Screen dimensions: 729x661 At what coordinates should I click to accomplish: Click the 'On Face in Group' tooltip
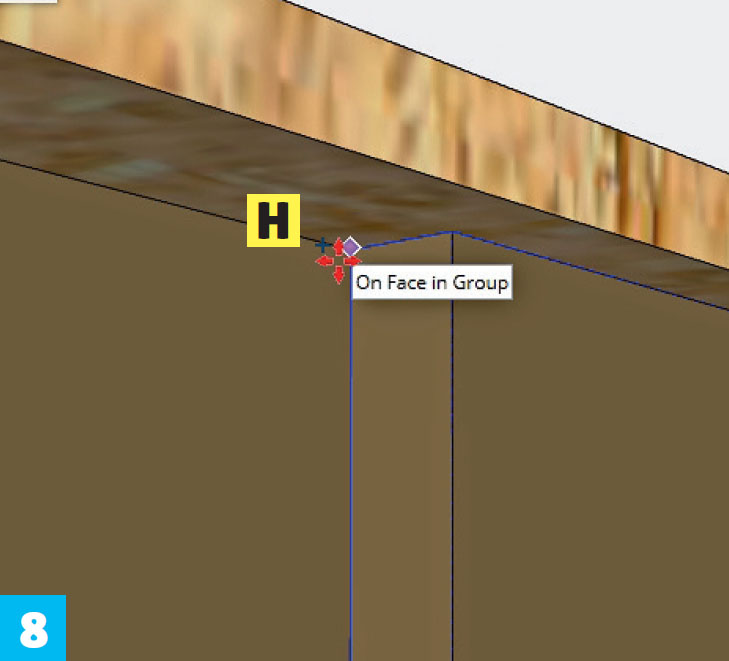[x=432, y=282]
